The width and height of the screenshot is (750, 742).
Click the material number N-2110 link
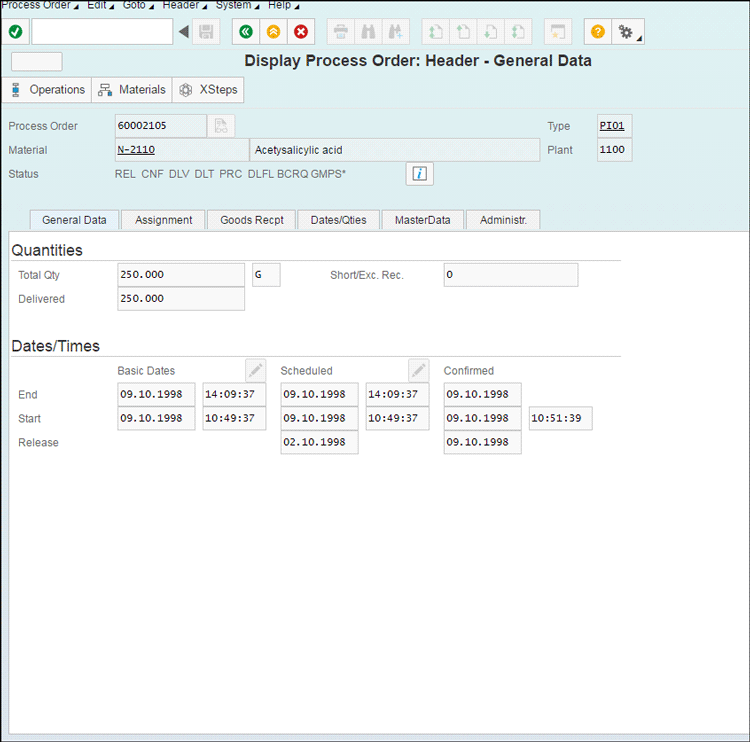(136, 150)
